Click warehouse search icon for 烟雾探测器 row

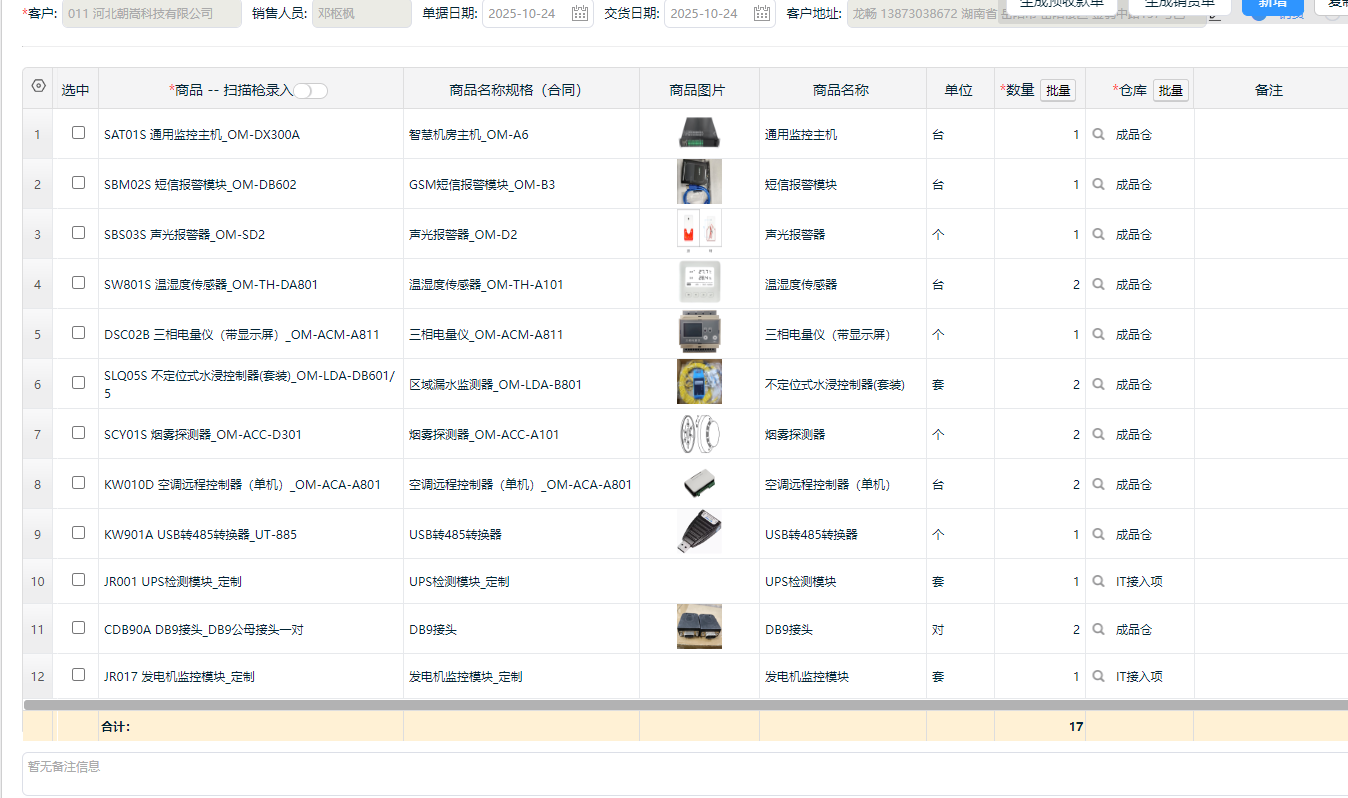point(1098,434)
